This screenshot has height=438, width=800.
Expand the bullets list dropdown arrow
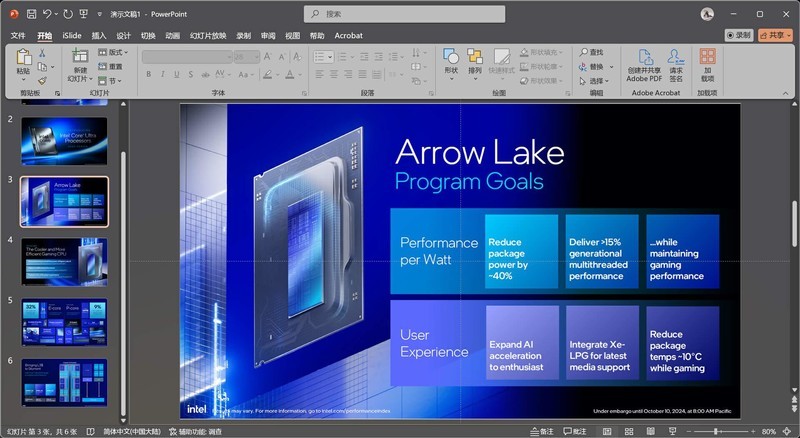(331, 57)
